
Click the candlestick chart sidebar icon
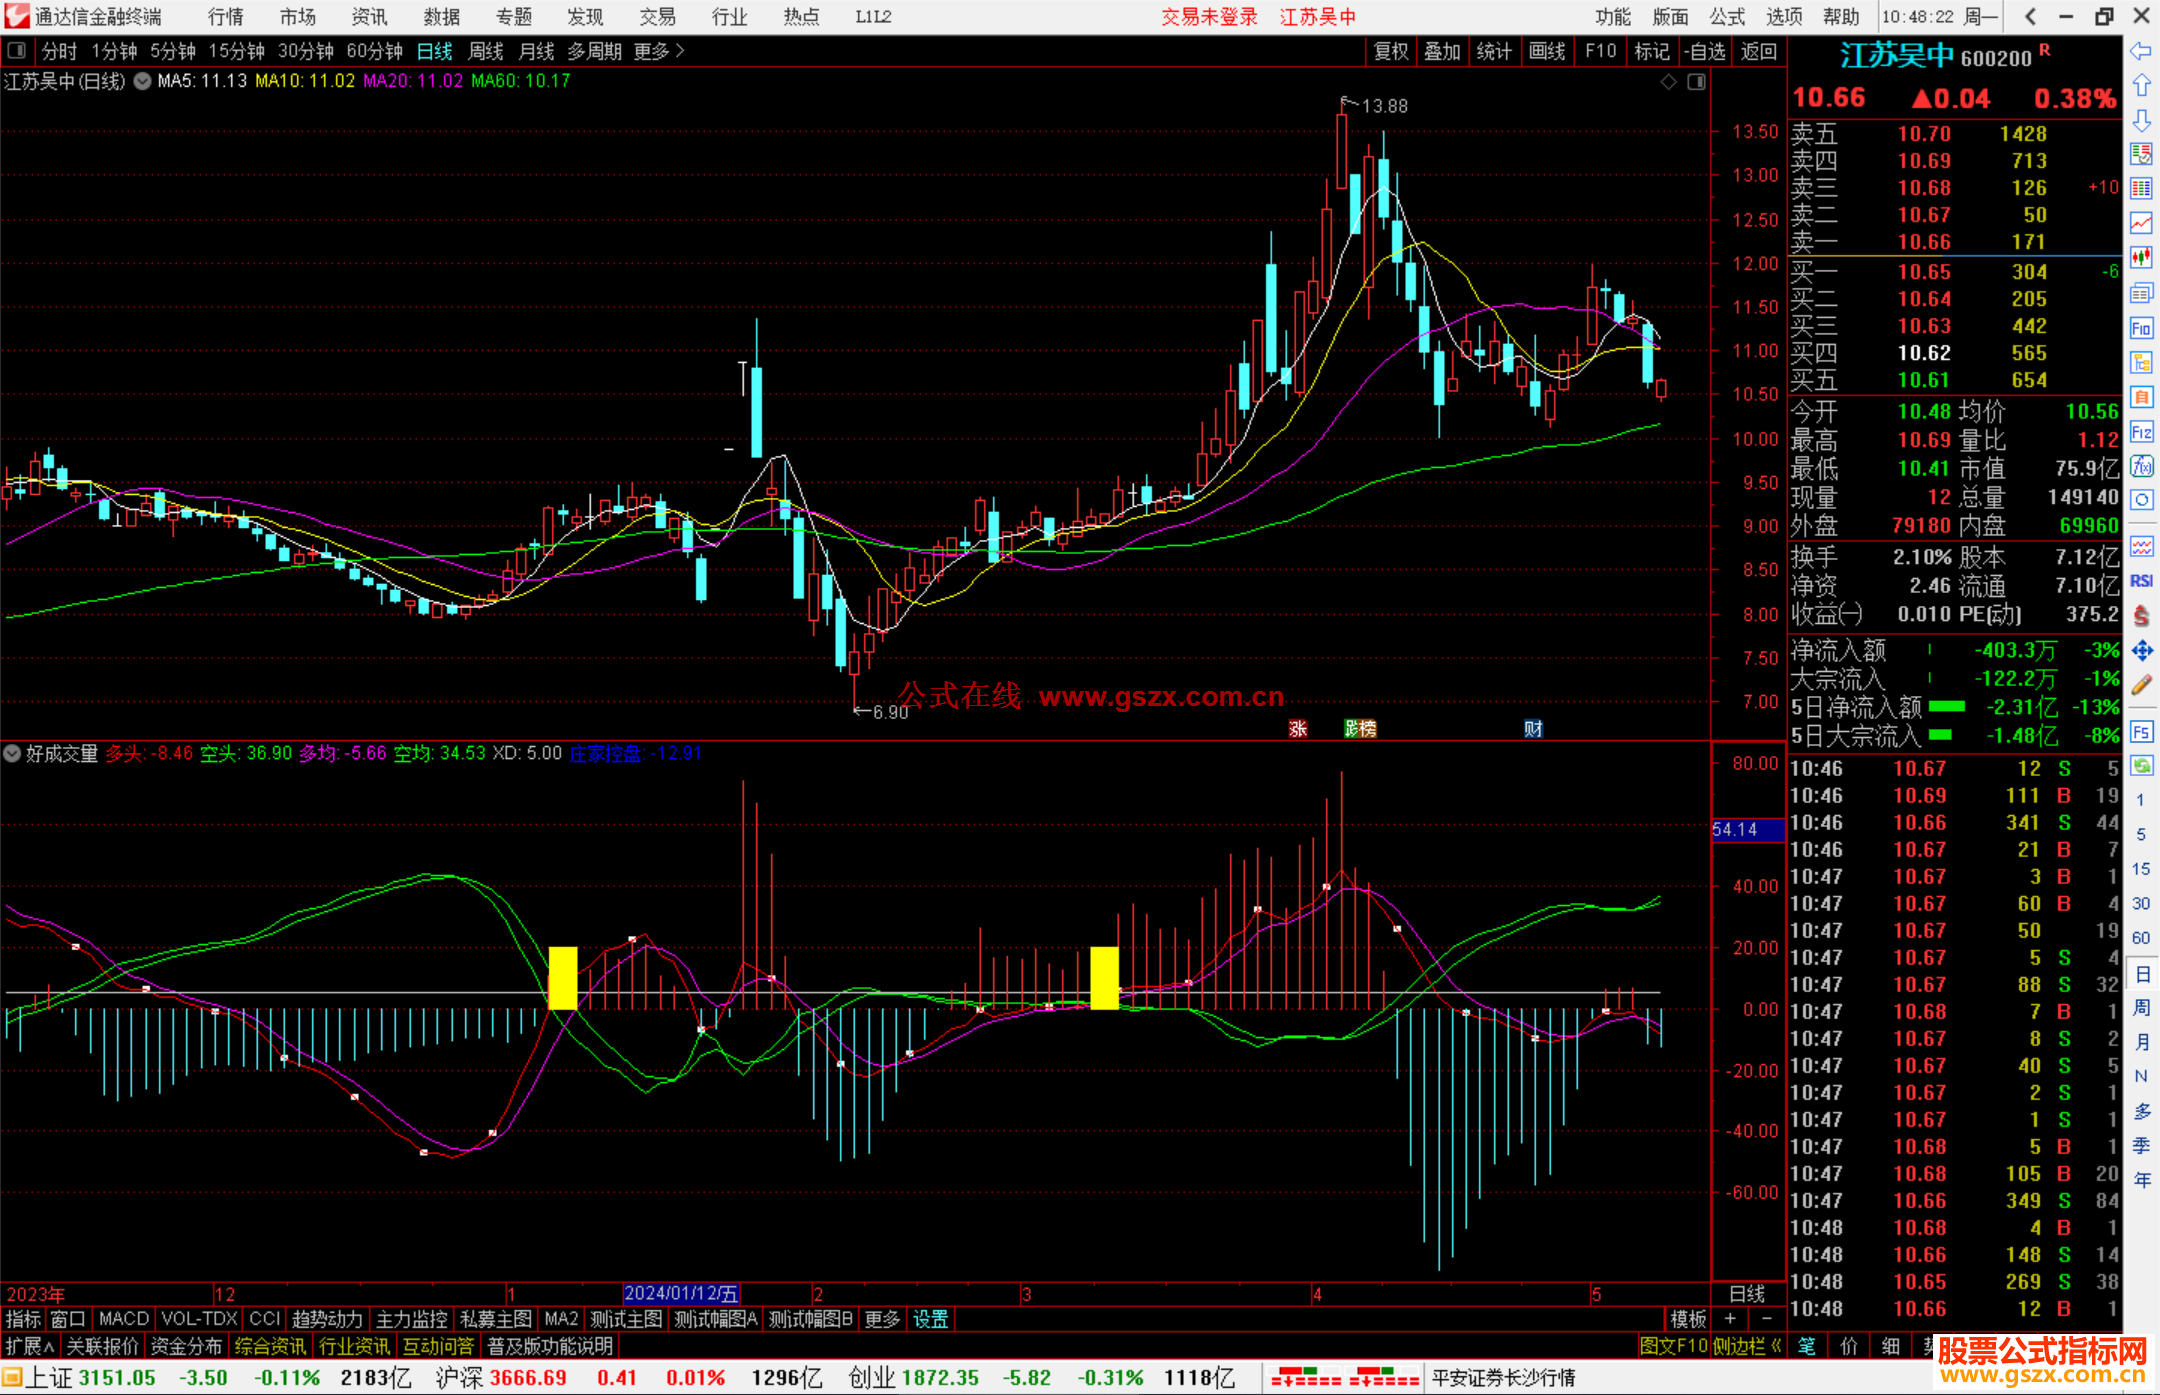(x=2141, y=257)
